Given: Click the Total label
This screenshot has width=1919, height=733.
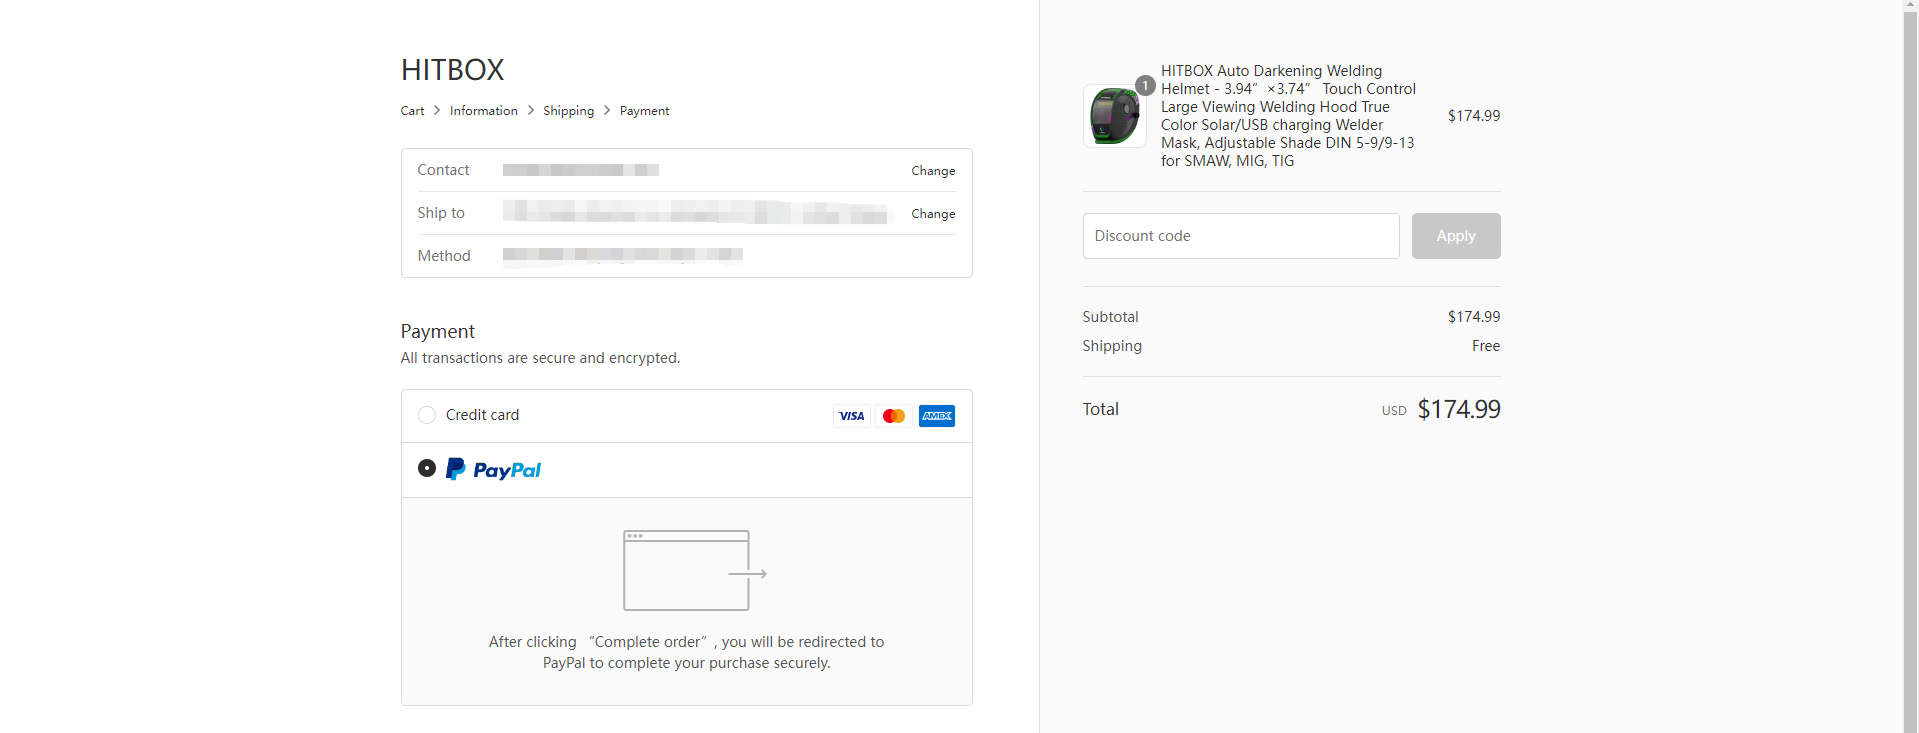Looking at the screenshot, I should 1100,409.
